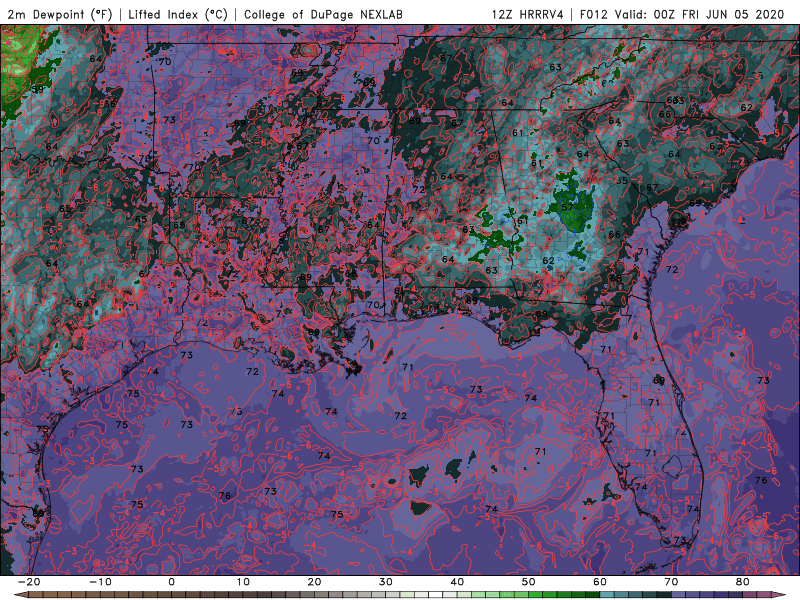Click the 0 label on the color scale
This screenshot has height=600, width=800.
[x=171, y=582]
